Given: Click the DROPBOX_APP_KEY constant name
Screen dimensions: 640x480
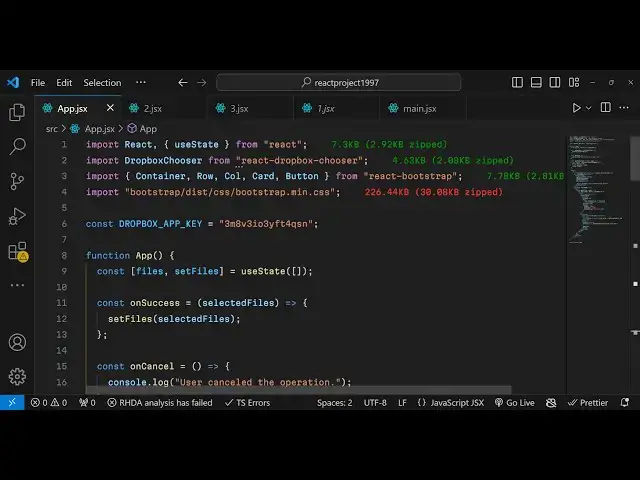Looking at the screenshot, I should point(160,224).
